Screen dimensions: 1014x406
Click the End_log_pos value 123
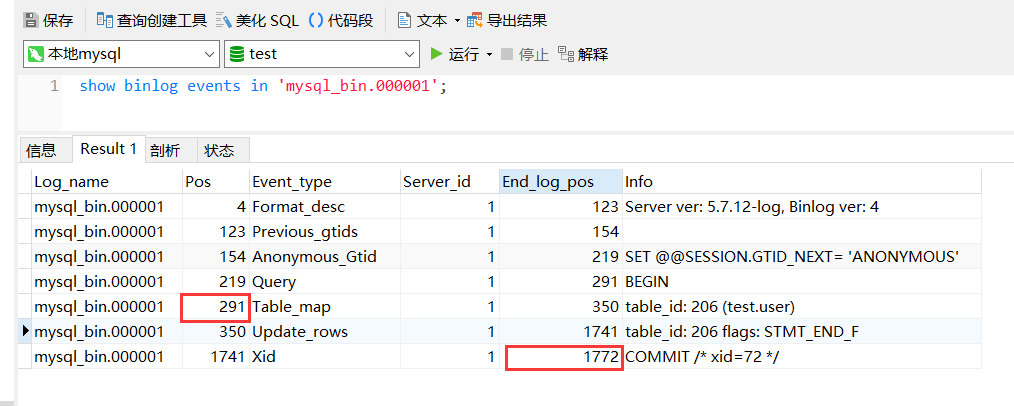[561, 207]
